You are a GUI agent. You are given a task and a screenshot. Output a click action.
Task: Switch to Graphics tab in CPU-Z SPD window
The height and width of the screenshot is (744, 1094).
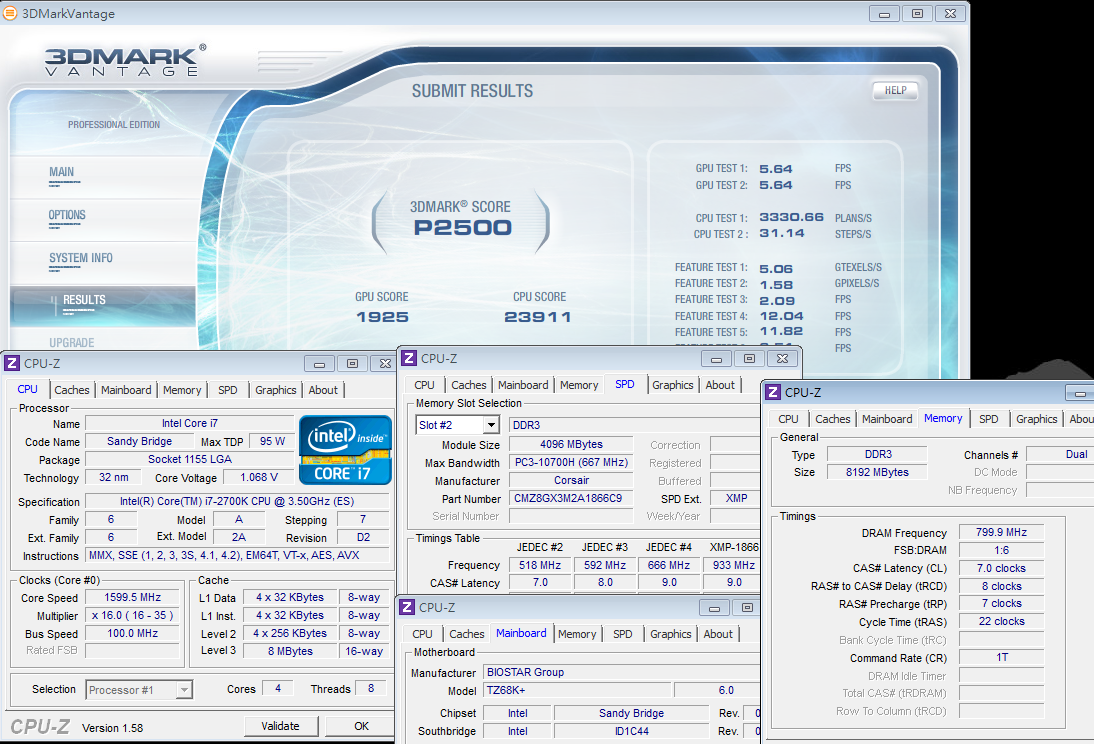(x=673, y=385)
